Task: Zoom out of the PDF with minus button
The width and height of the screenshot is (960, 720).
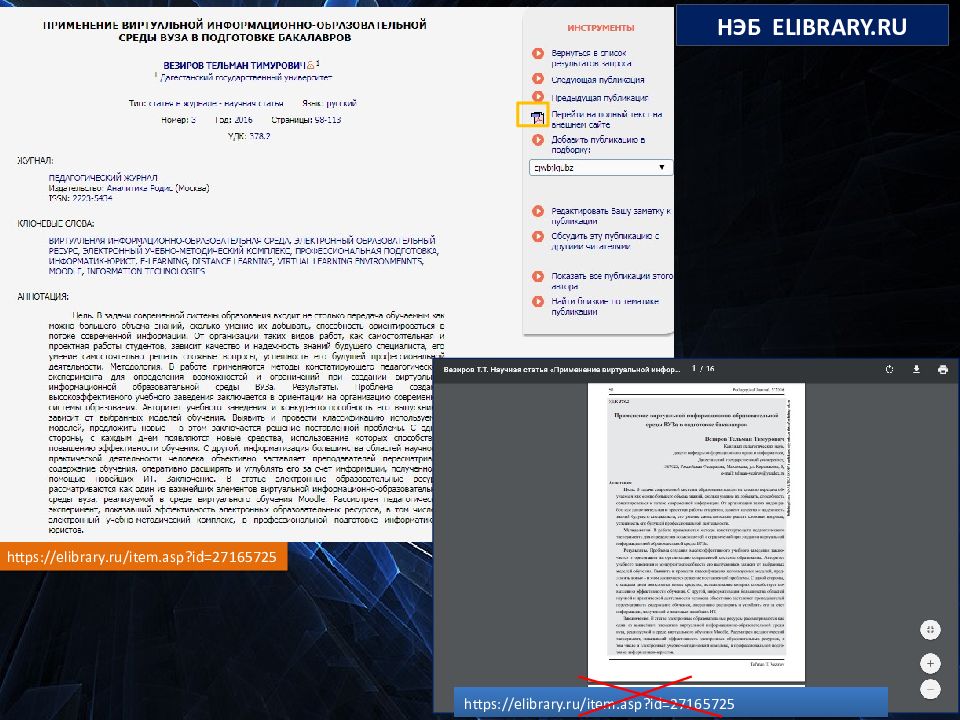Action: click(x=930, y=689)
